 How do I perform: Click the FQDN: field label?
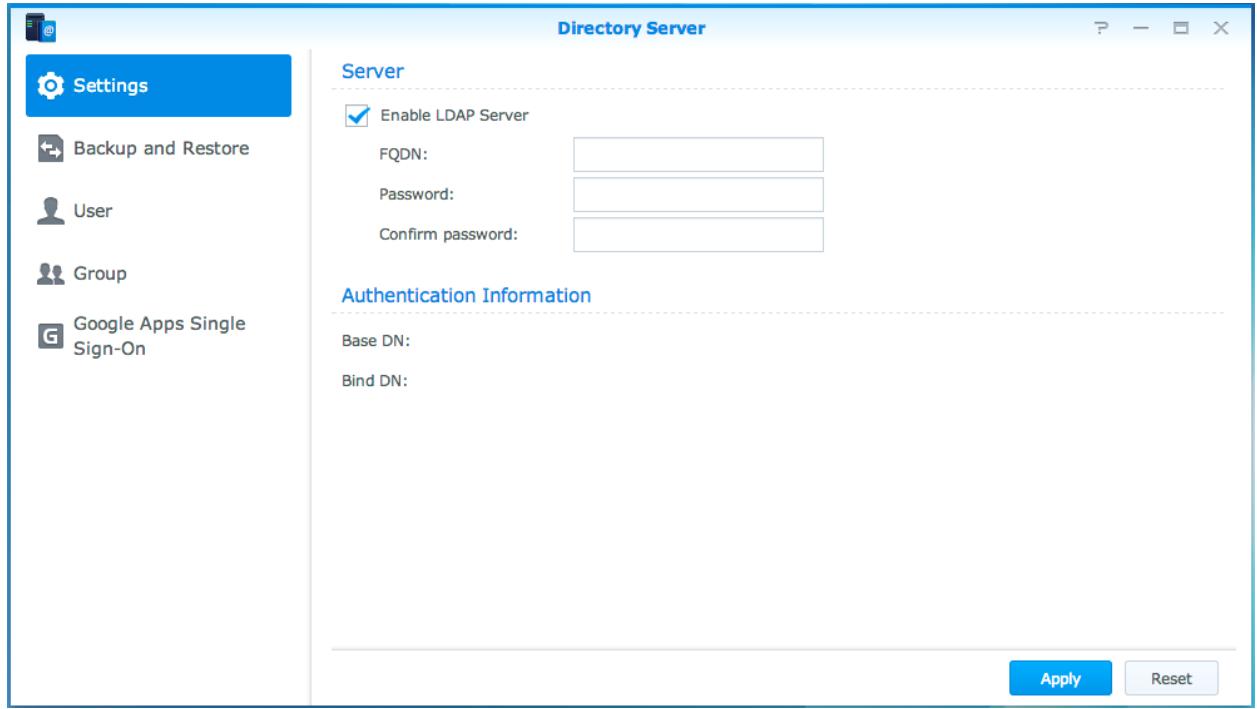pos(401,155)
